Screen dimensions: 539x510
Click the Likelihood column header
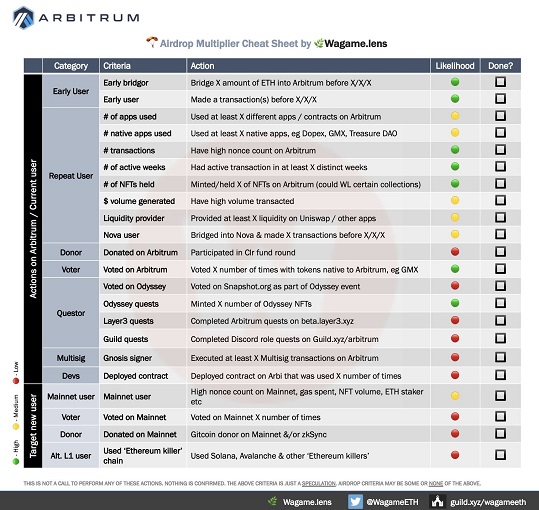click(x=455, y=66)
